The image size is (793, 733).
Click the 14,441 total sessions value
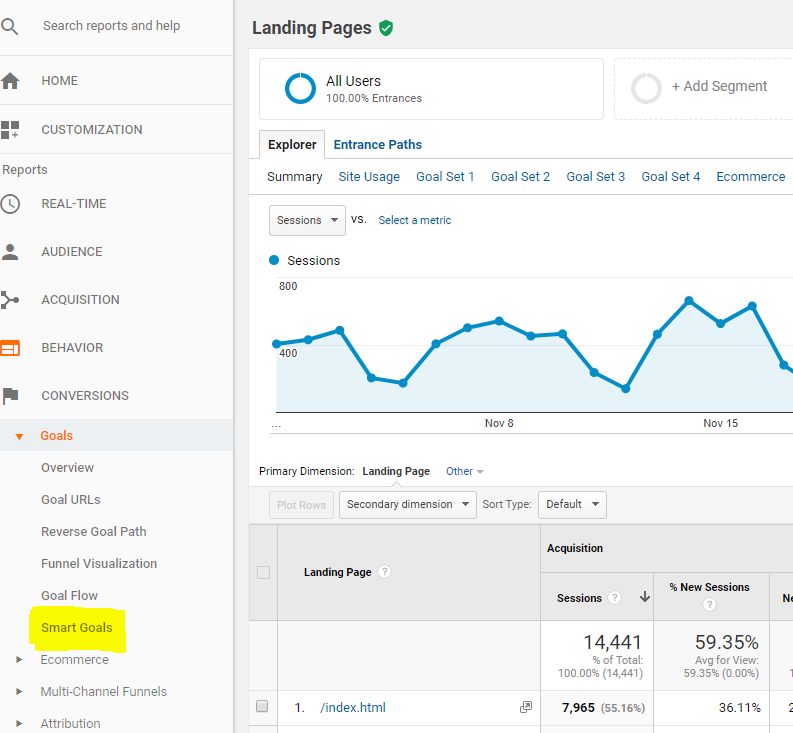[612, 642]
